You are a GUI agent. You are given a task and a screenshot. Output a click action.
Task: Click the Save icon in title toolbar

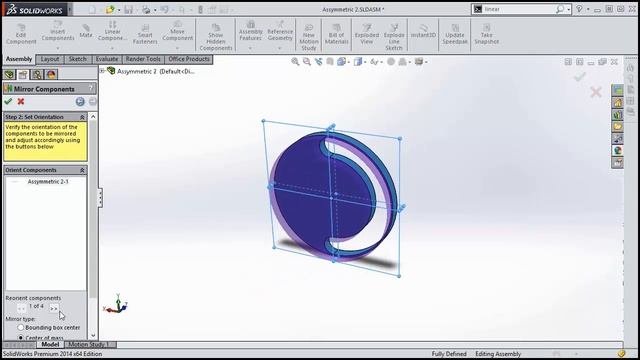click(x=128, y=9)
